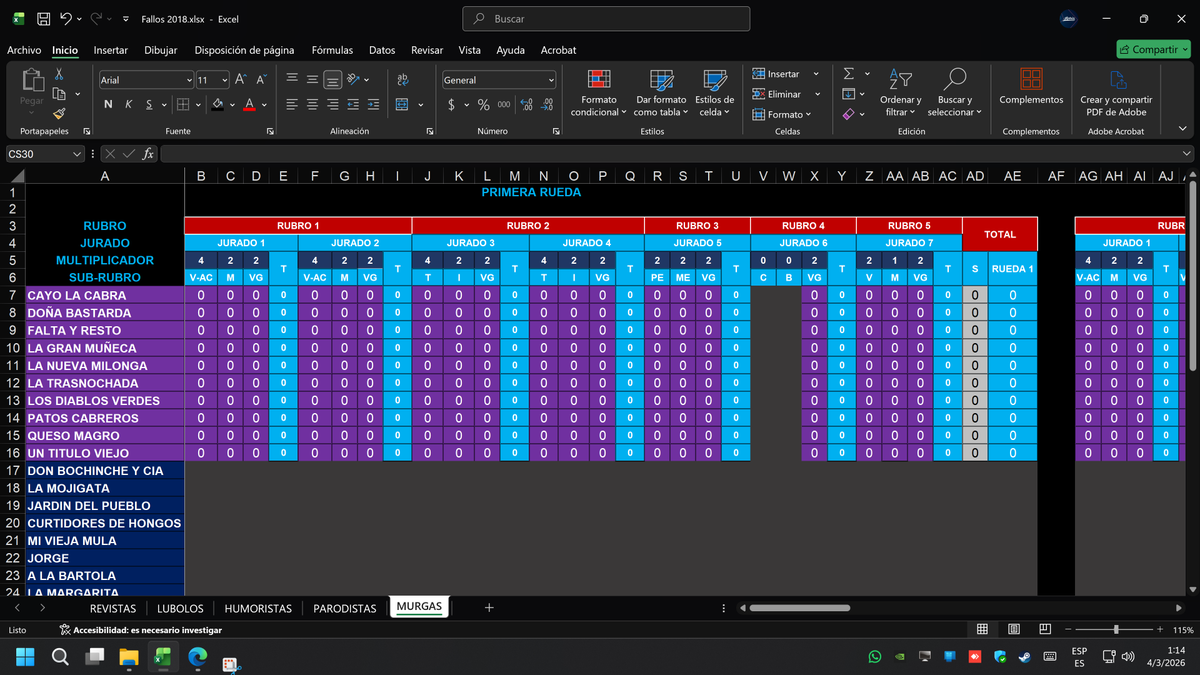This screenshot has height=675, width=1200.
Task: Apply the fill color bucket
Action: [217, 104]
